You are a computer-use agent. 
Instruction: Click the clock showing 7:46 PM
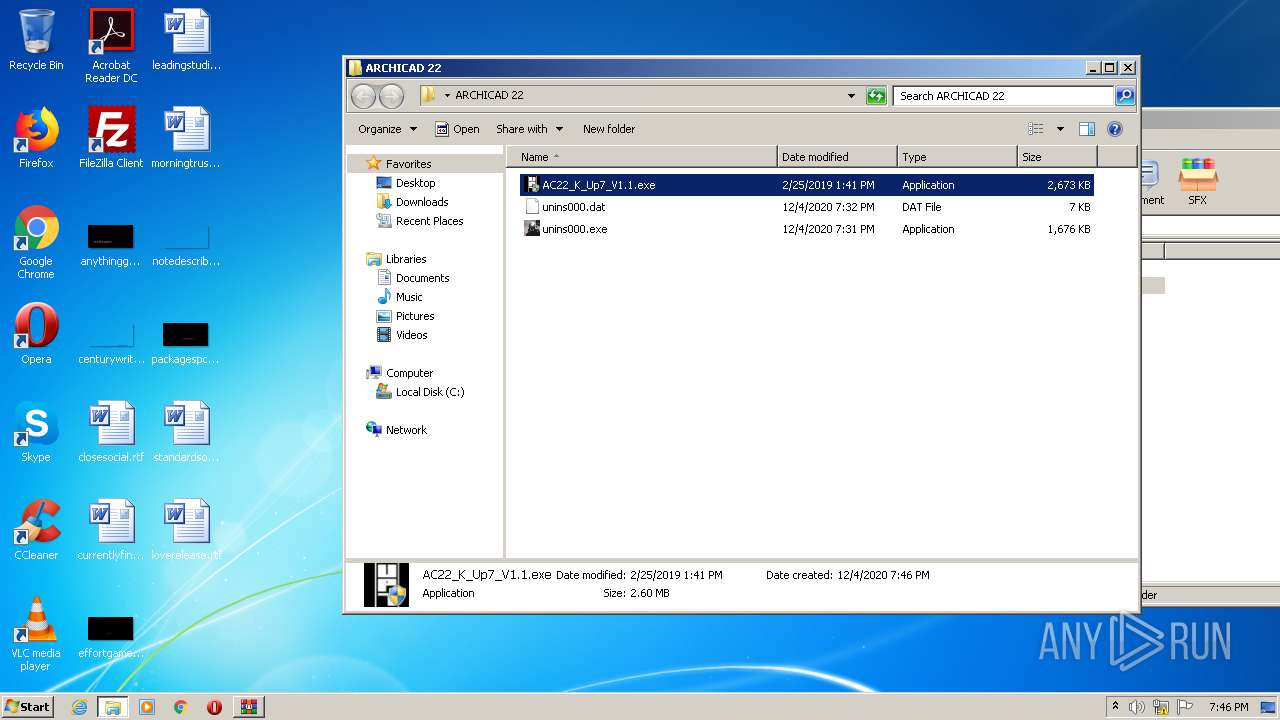1228,707
